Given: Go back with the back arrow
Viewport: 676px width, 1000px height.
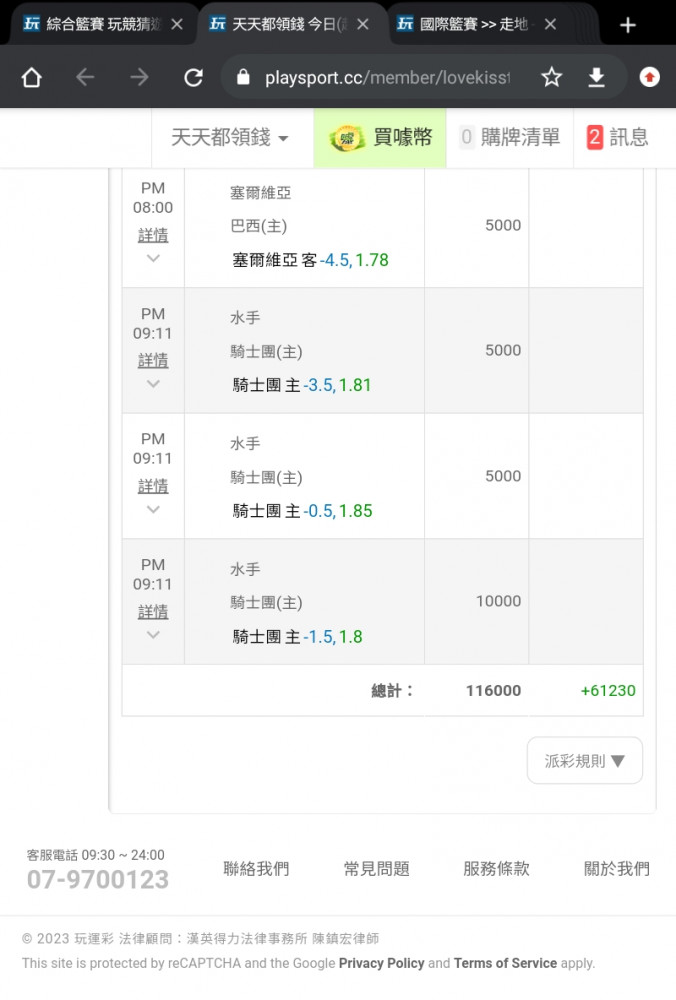Looking at the screenshot, I should (85, 78).
